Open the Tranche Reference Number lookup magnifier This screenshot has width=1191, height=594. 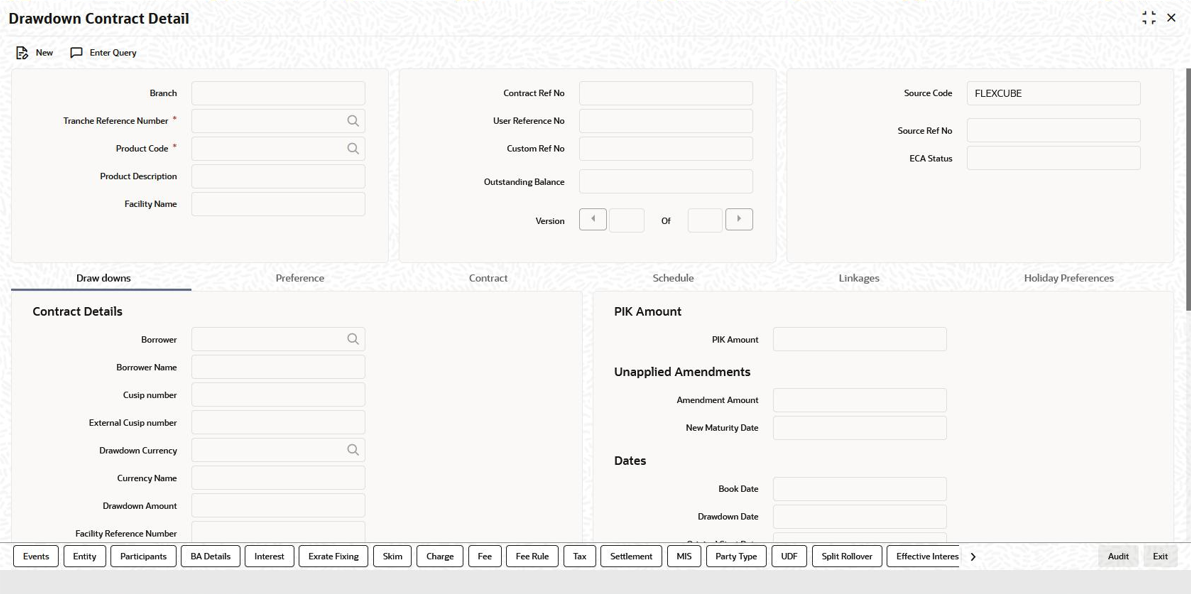[353, 120]
